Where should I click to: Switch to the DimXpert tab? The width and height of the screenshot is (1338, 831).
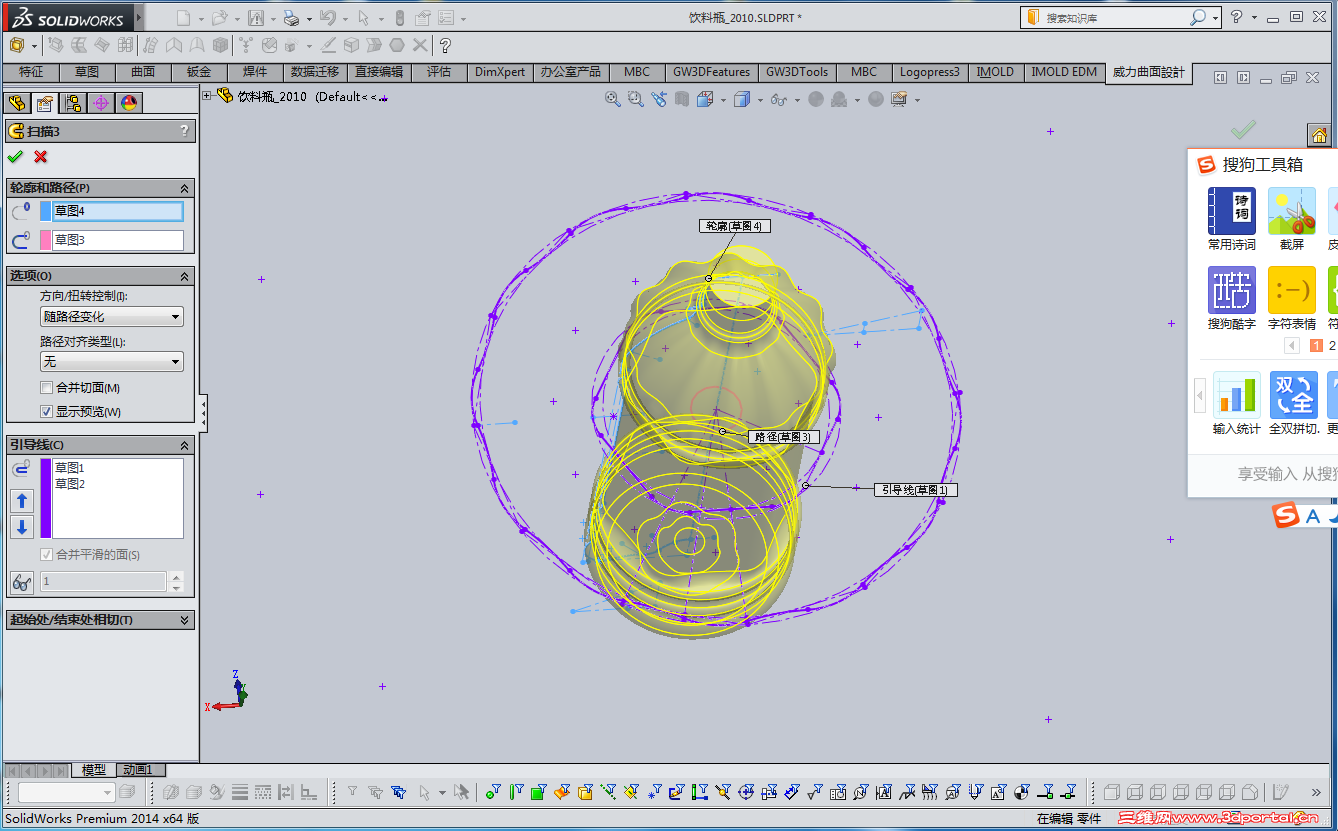pyautogui.click(x=500, y=72)
